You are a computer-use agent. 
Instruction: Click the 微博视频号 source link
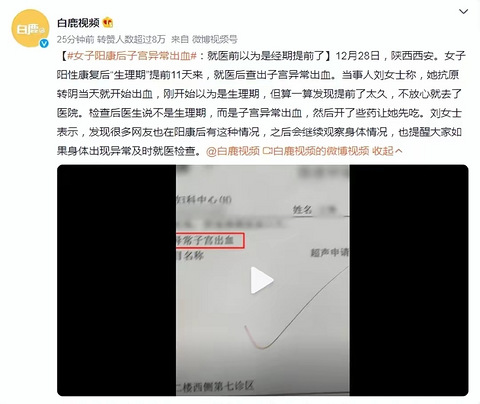pos(215,39)
